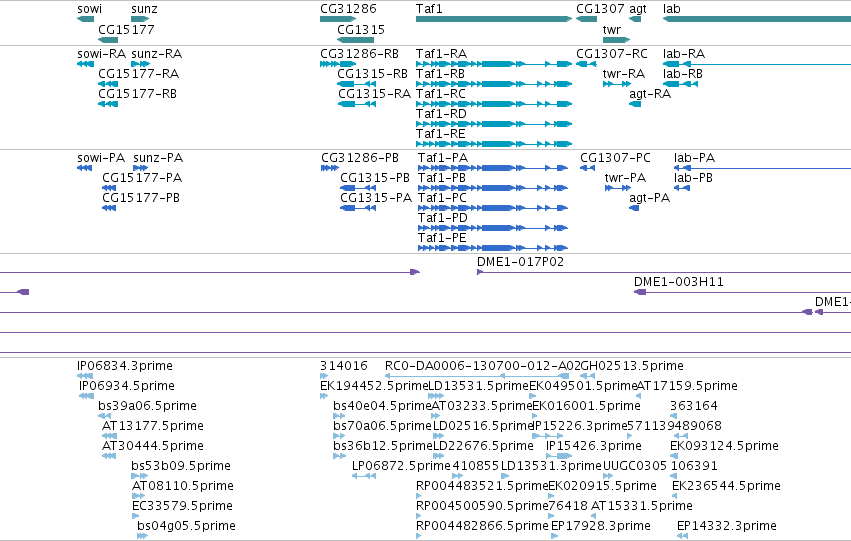Select transcript 'twr-RA'

click(624, 74)
